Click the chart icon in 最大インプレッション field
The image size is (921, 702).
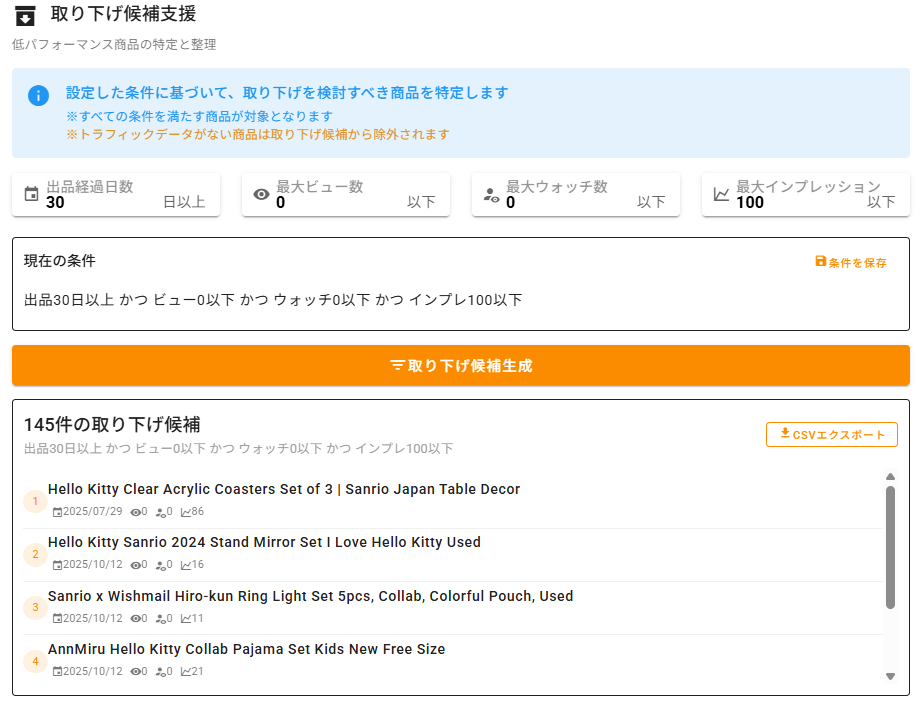coord(721,194)
